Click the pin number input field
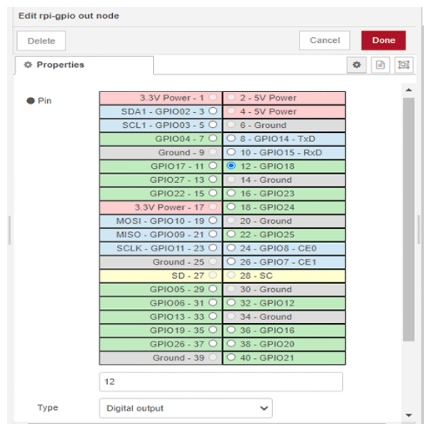The width and height of the screenshot is (436, 436). click(x=221, y=382)
